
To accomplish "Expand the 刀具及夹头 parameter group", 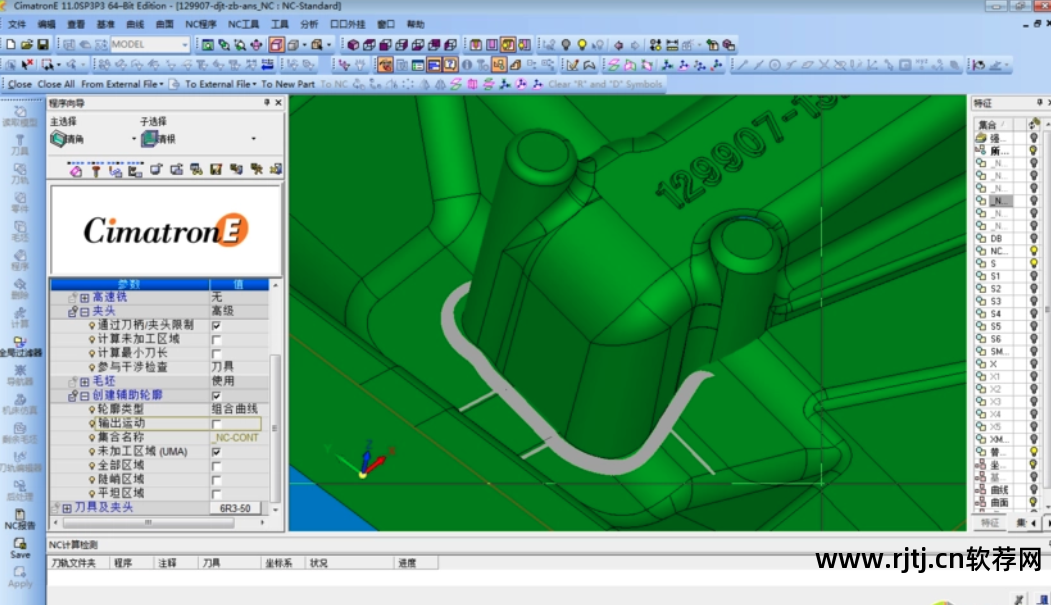I will point(67,509).
